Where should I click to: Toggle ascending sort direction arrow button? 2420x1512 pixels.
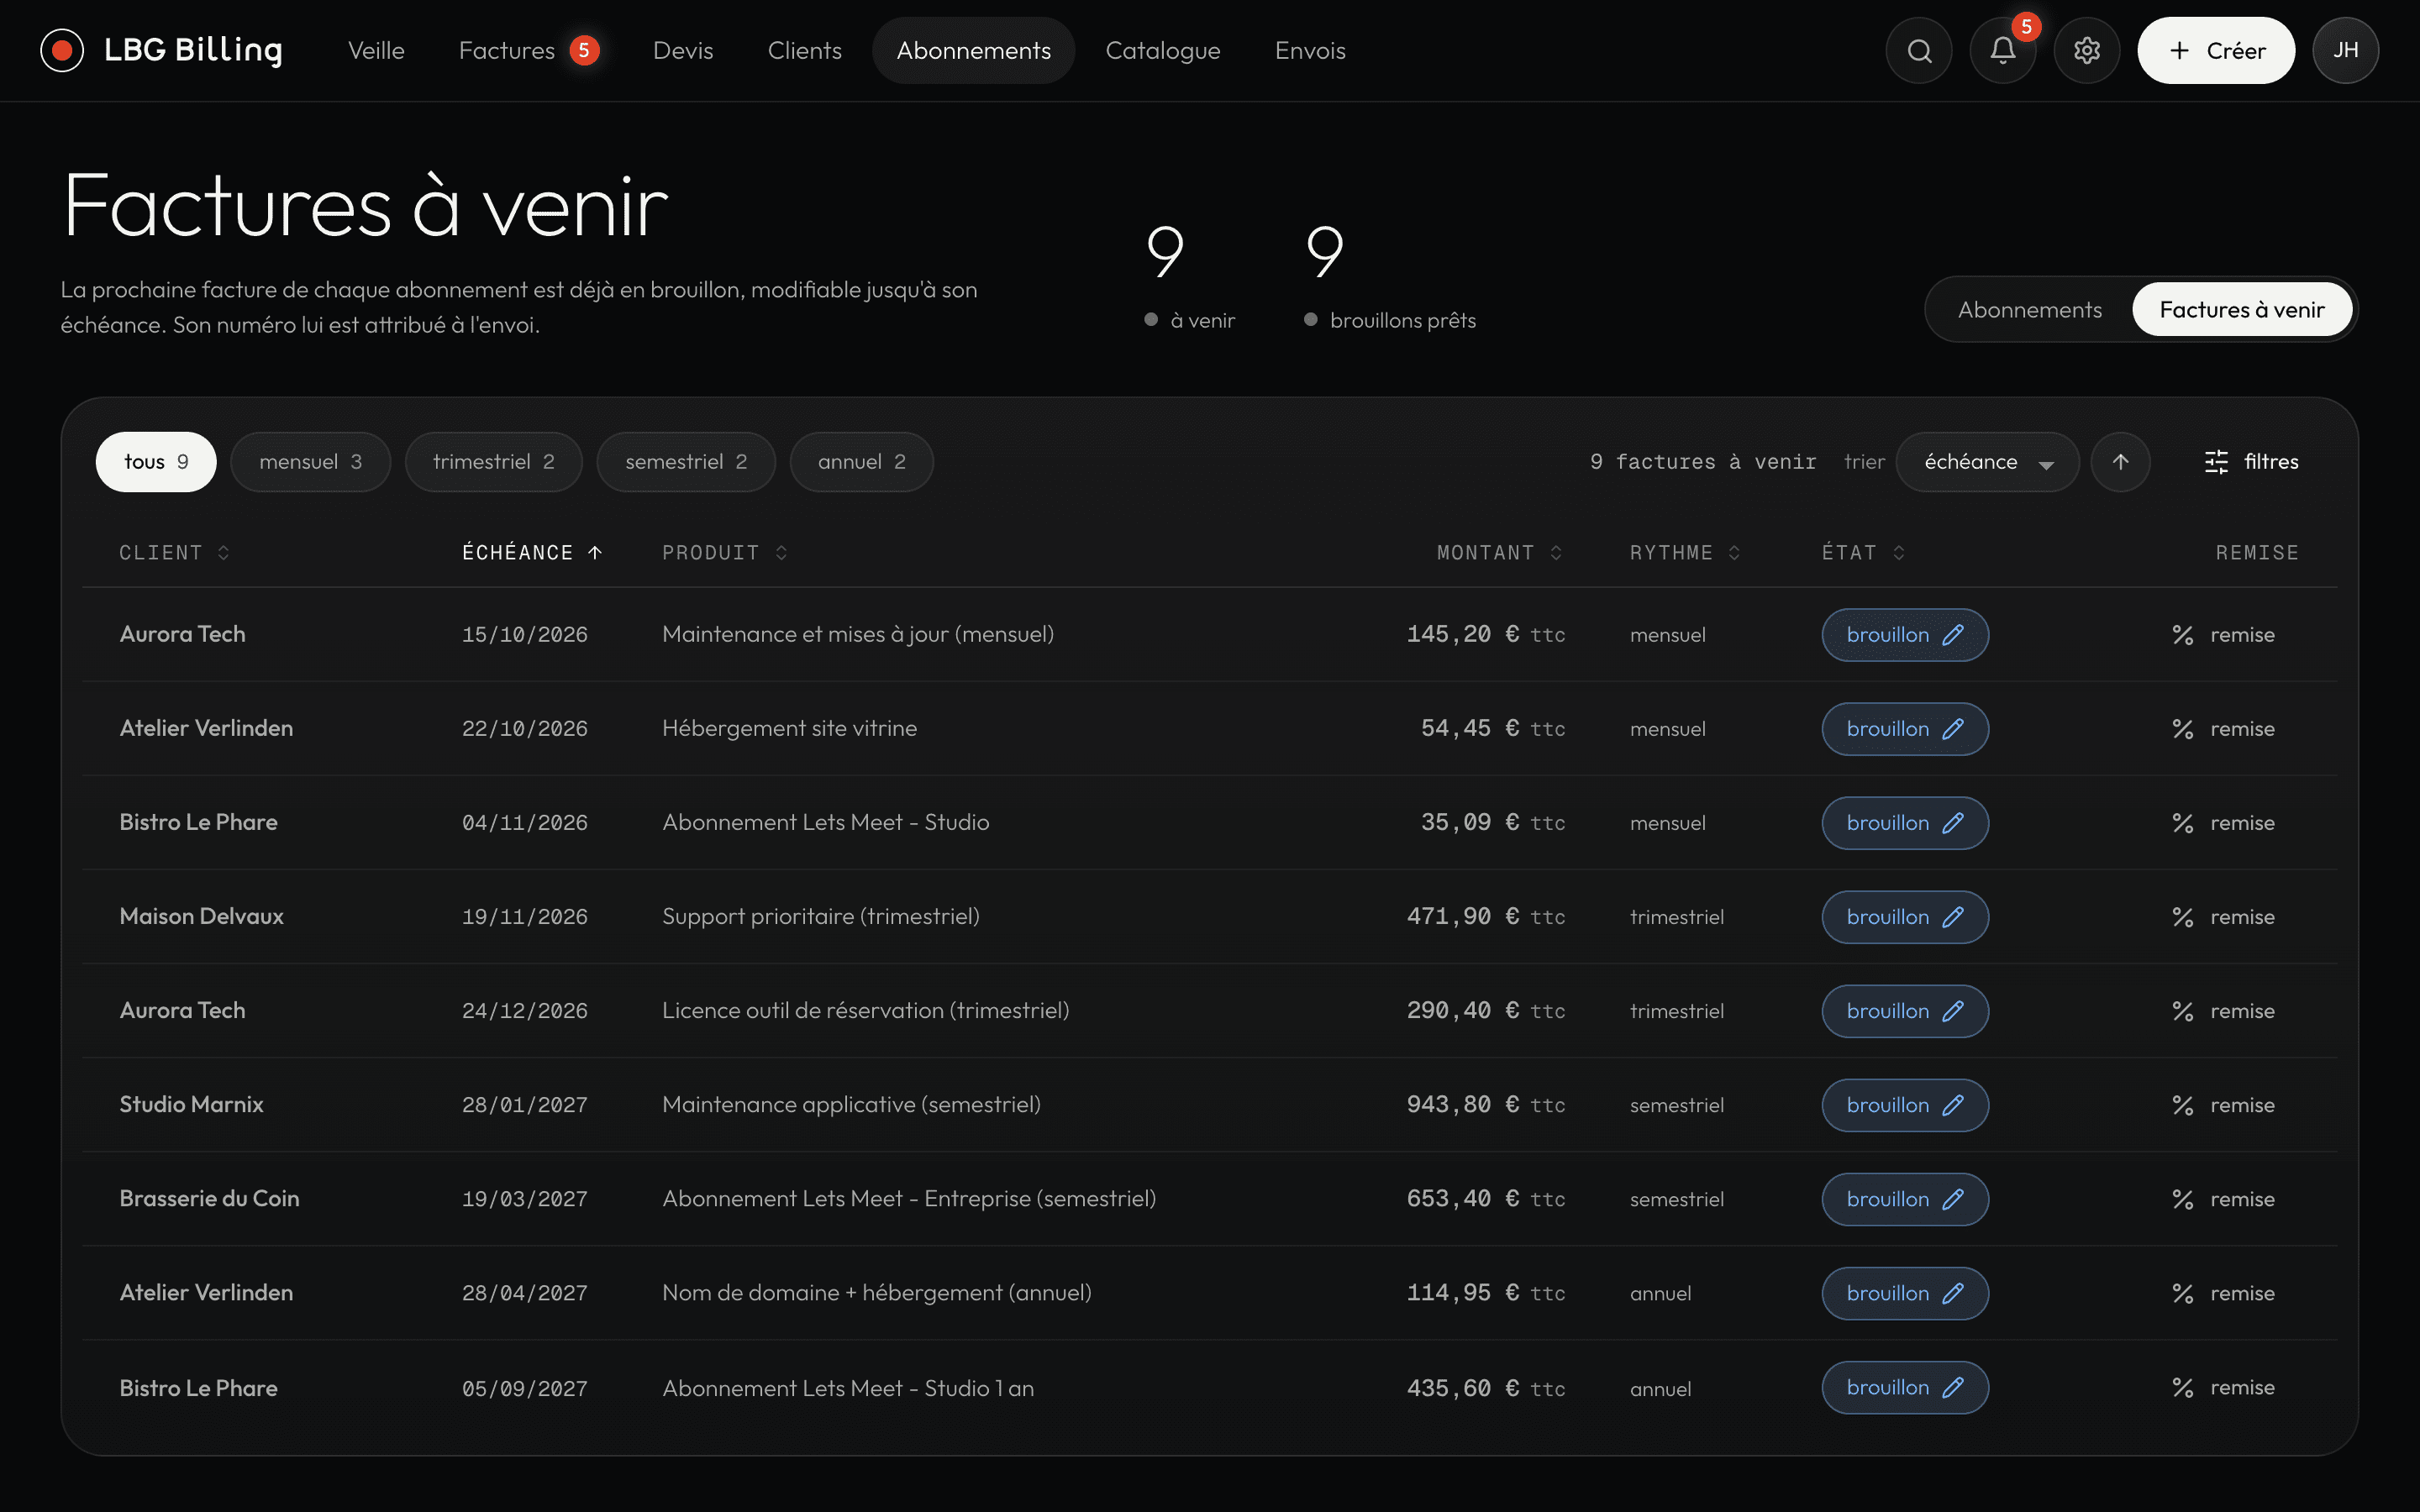(x=2120, y=462)
